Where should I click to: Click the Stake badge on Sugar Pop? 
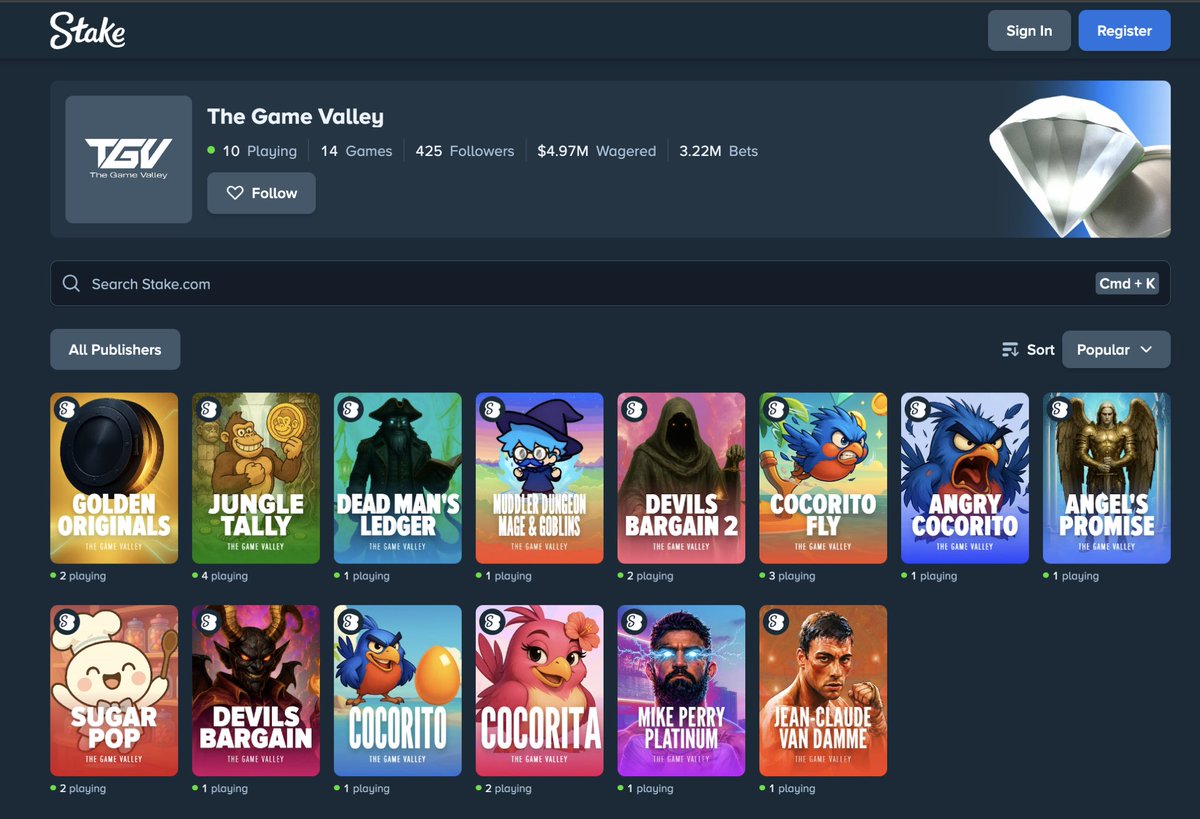(x=67, y=622)
